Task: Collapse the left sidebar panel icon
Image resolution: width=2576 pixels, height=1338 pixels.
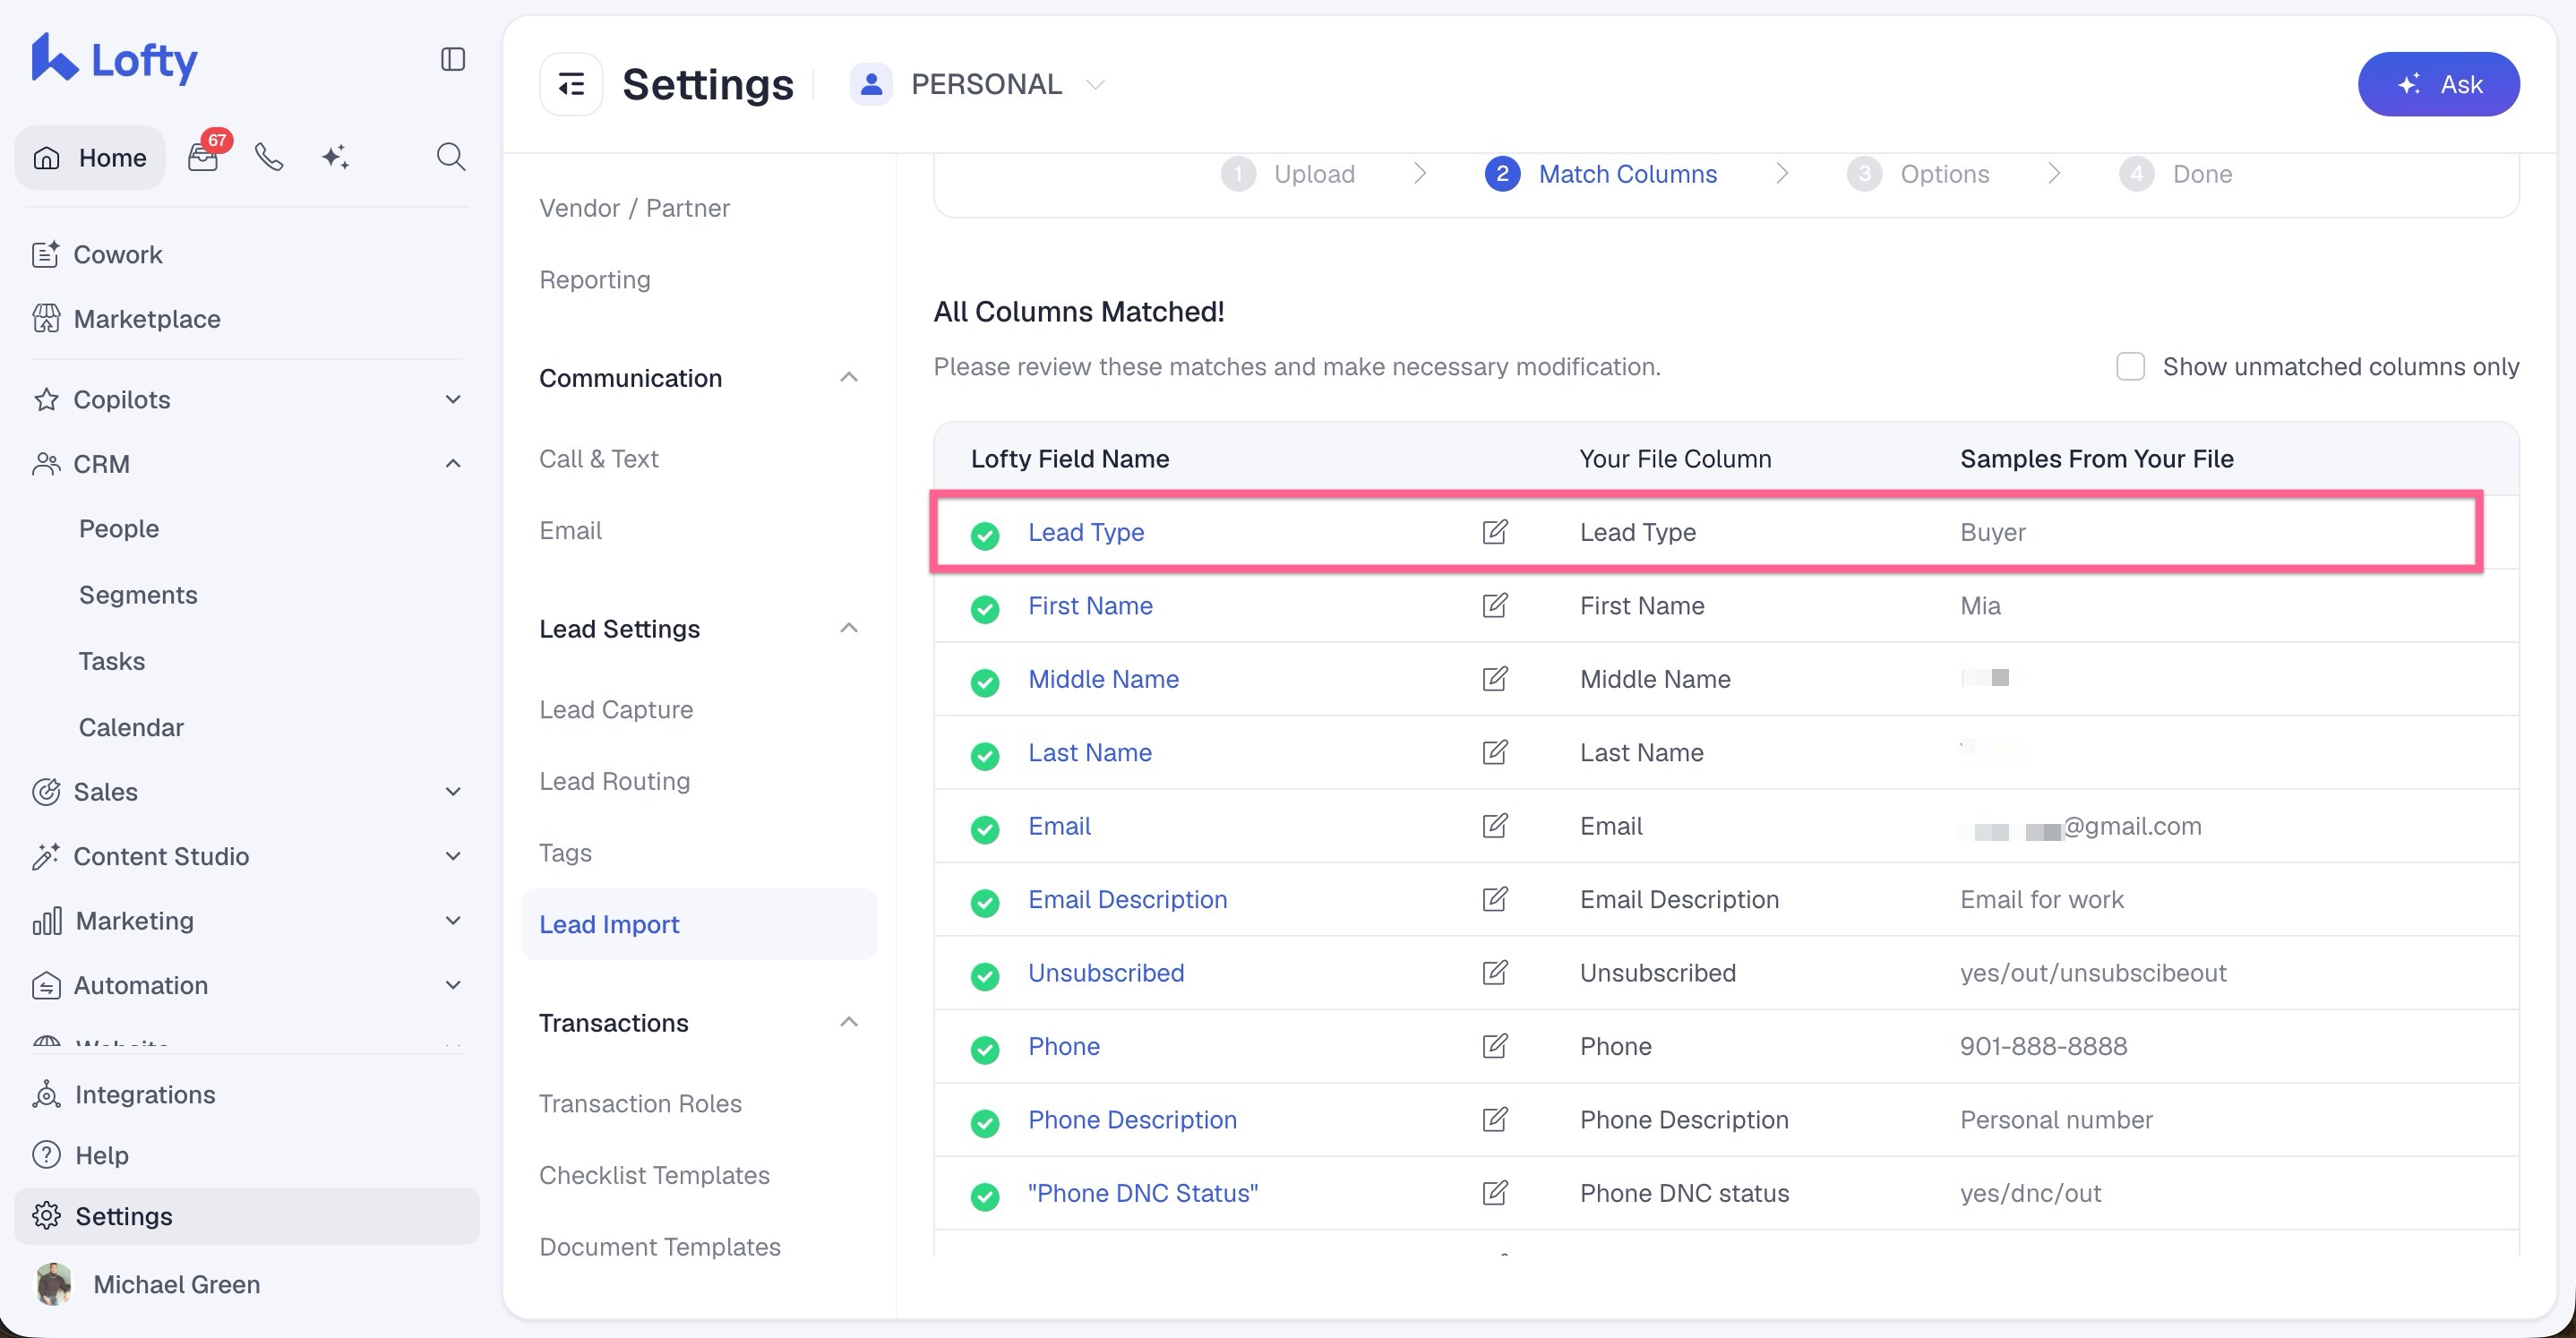Action: tap(453, 59)
